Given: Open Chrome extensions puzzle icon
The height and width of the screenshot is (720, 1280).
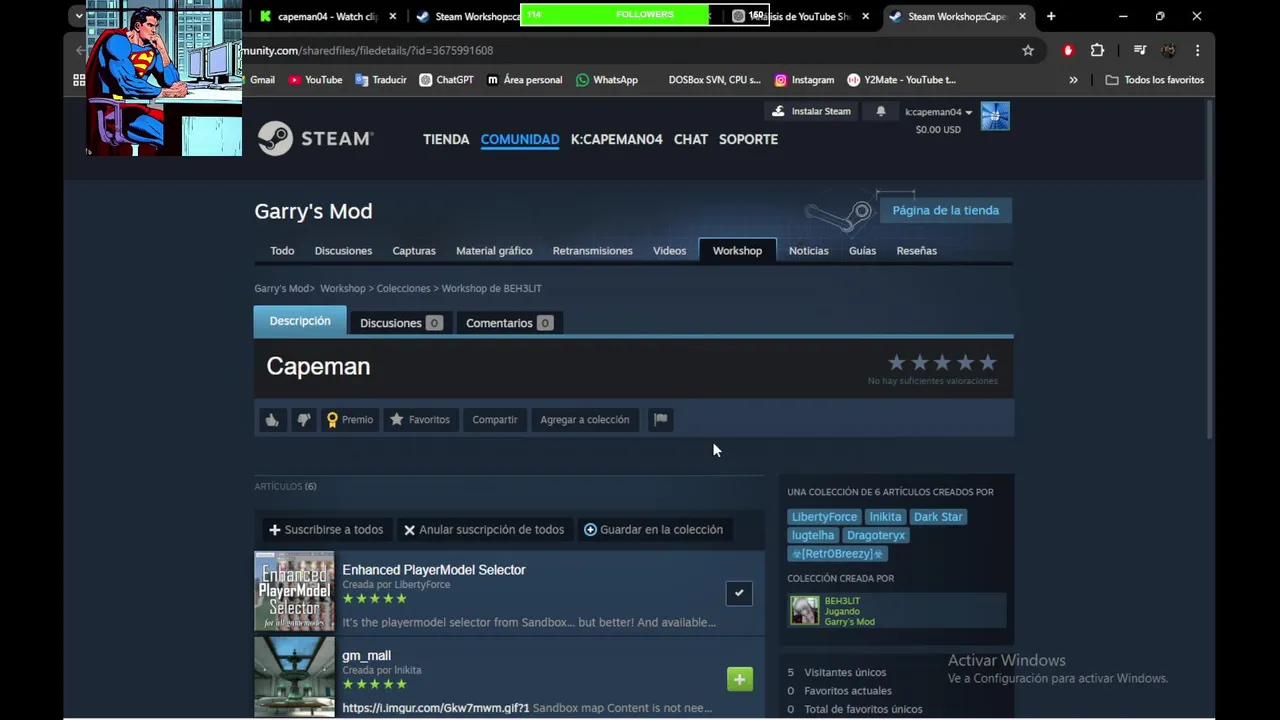Looking at the screenshot, I should coord(1097,50).
